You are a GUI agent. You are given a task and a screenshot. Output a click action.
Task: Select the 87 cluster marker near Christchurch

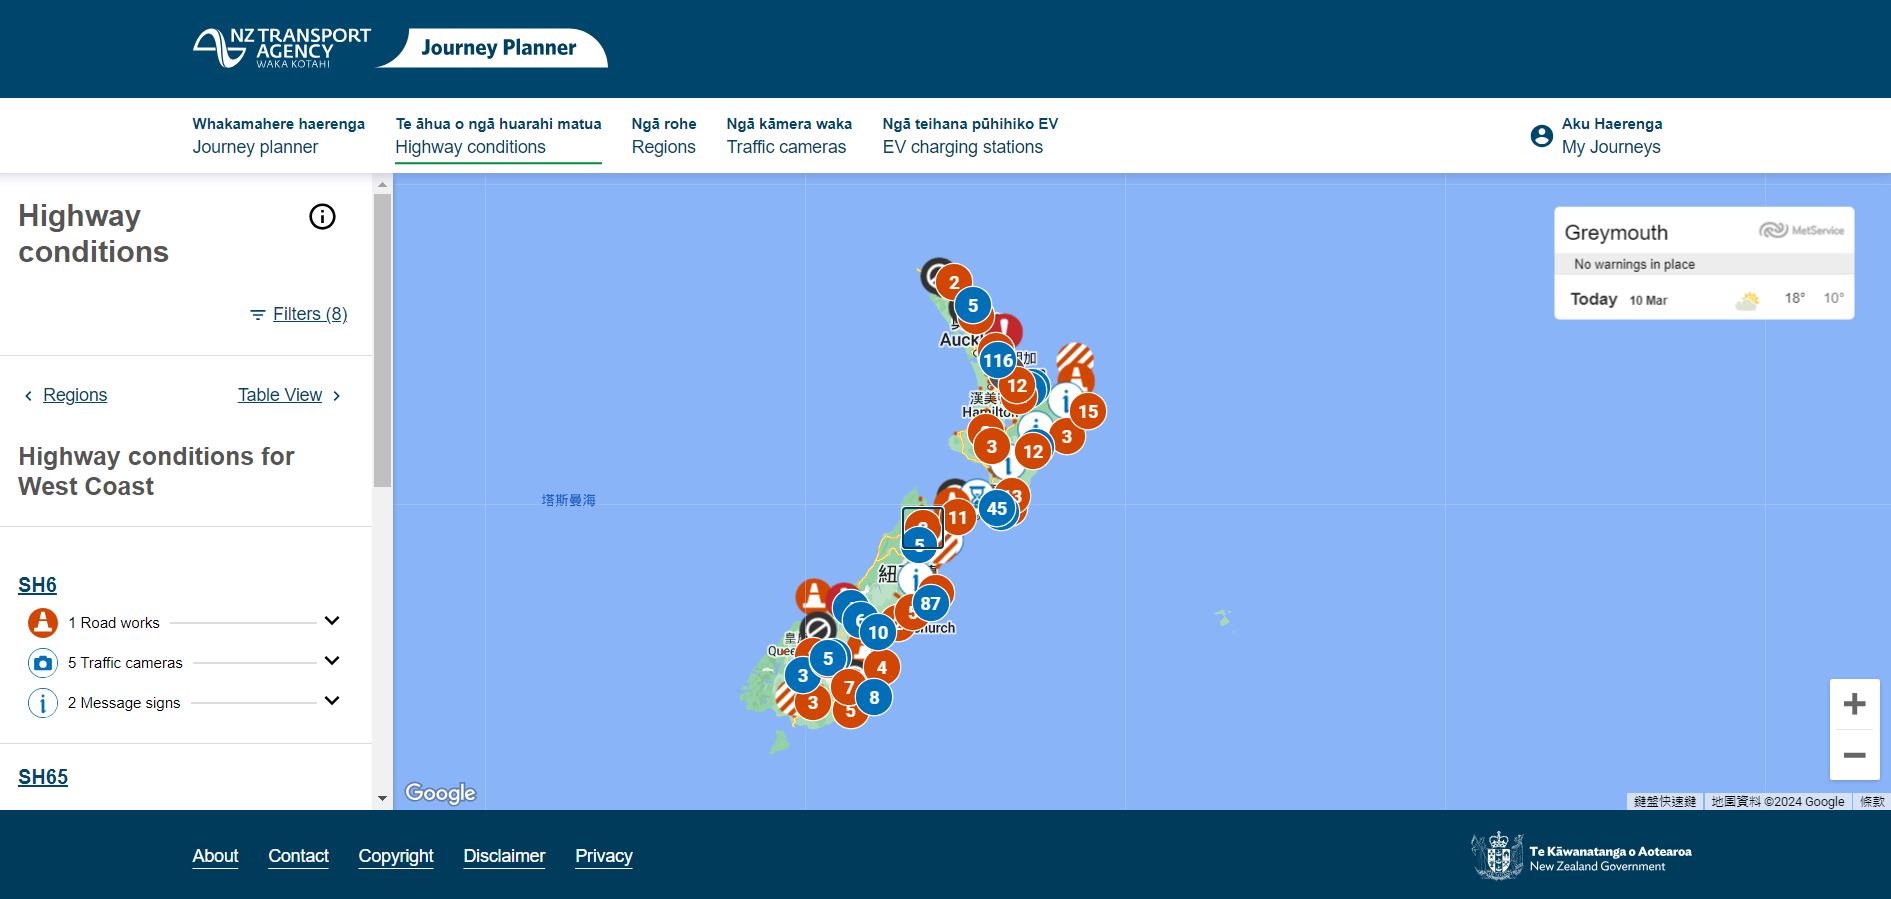(x=930, y=603)
